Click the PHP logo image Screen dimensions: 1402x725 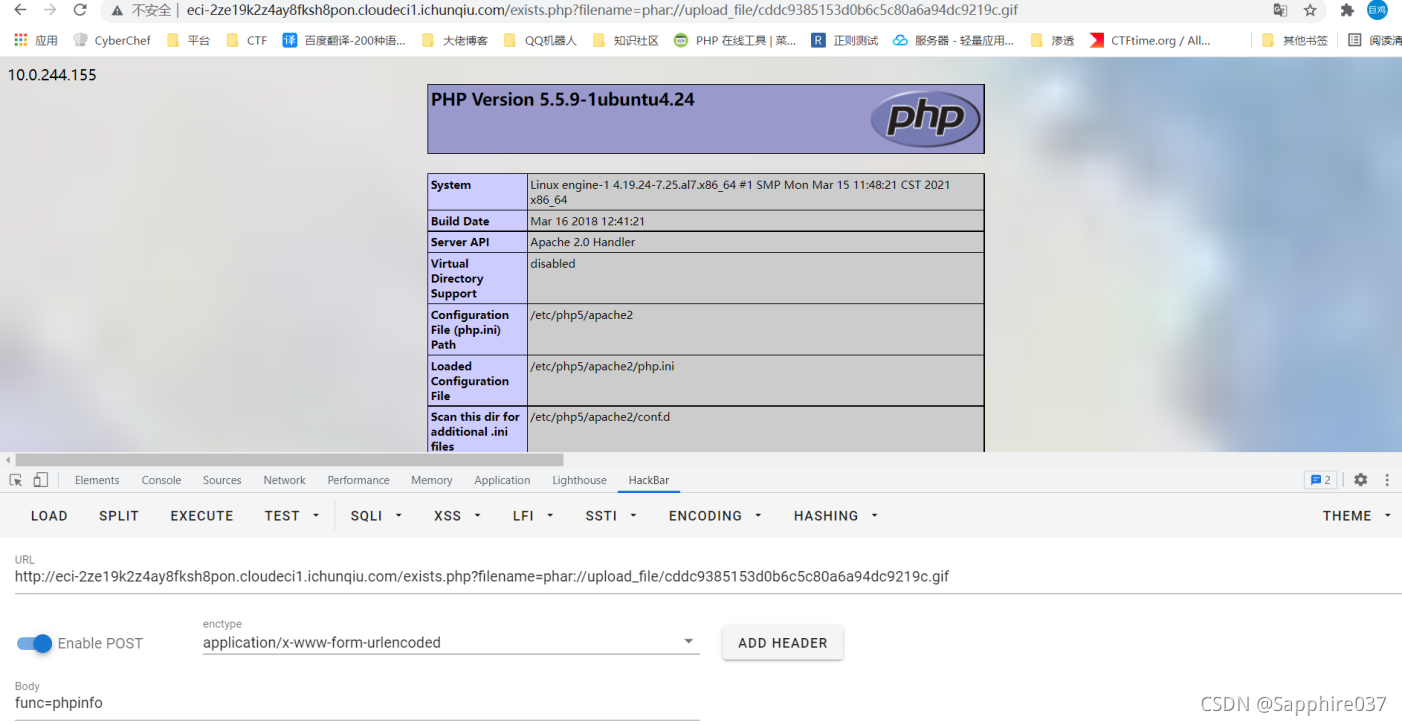pyautogui.click(x=924, y=119)
